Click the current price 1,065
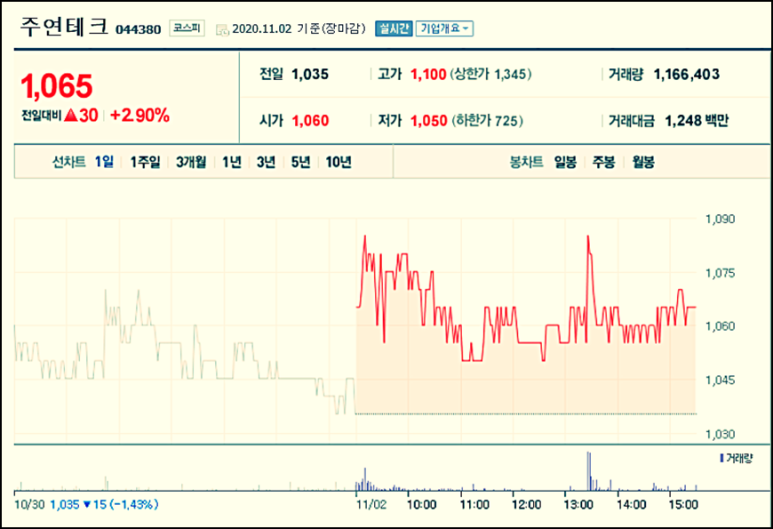Screen dimensions: 773x529 coord(56,86)
